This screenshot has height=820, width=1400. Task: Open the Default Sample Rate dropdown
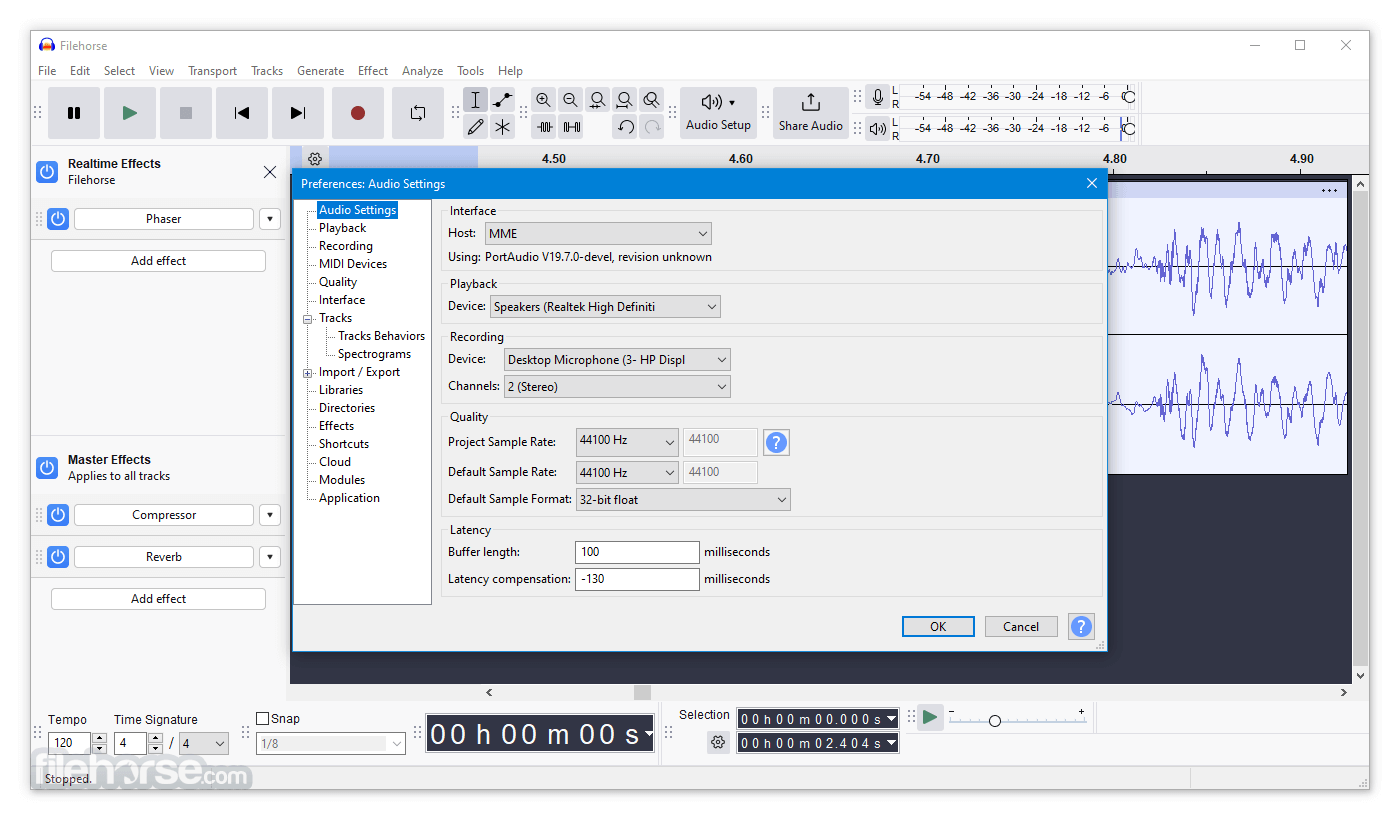tap(628, 472)
